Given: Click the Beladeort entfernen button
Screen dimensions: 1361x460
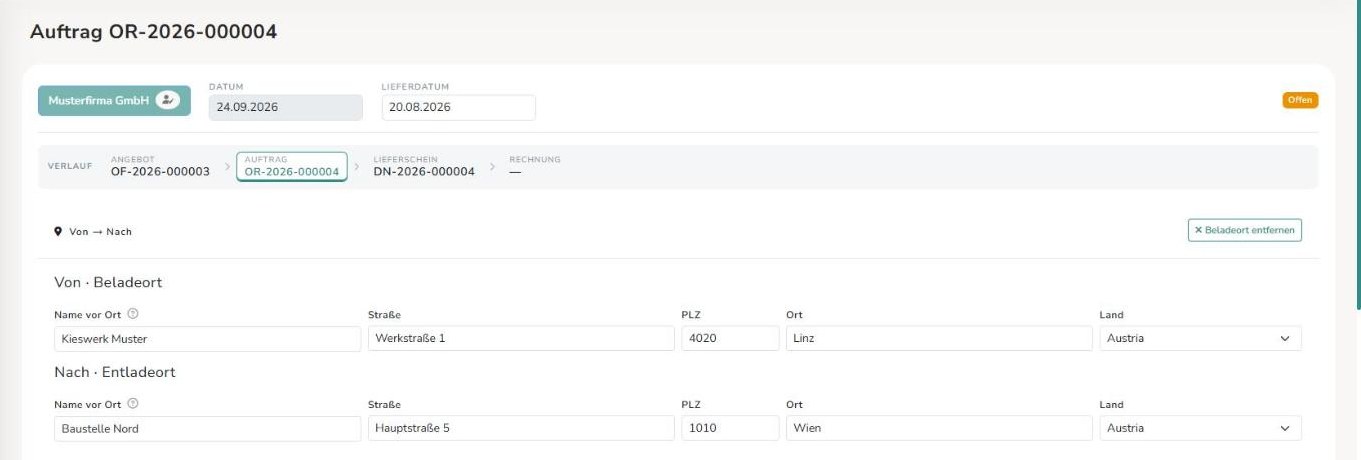Looking at the screenshot, I should pos(1245,230).
